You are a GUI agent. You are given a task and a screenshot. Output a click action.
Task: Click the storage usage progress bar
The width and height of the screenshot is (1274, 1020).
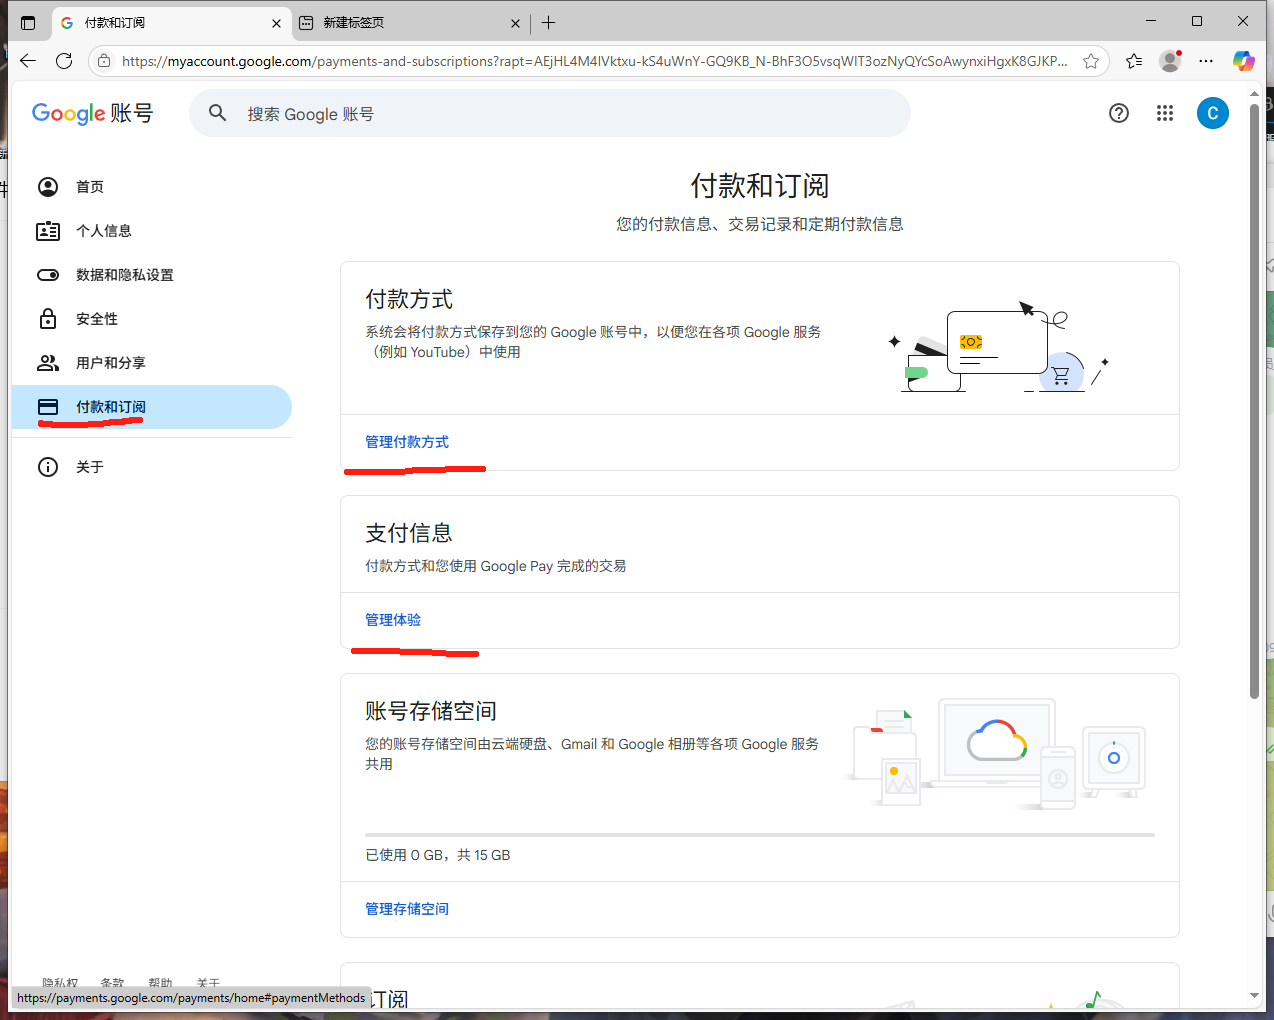point(759,834)
